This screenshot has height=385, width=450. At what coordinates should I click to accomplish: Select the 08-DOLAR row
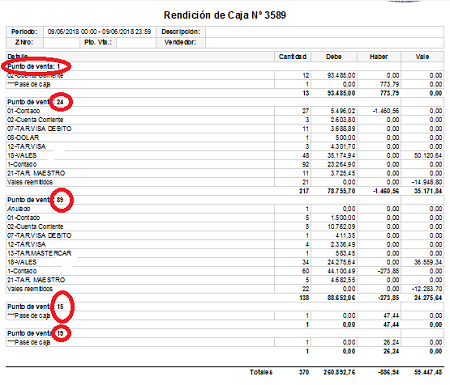225,138
